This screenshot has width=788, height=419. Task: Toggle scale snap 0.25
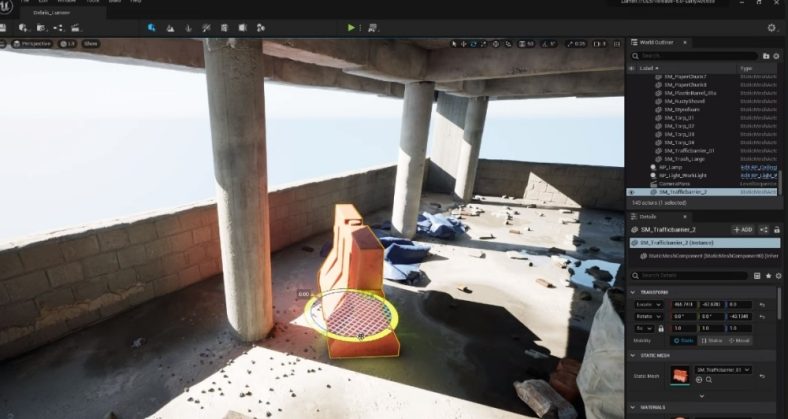coord(577,44)
